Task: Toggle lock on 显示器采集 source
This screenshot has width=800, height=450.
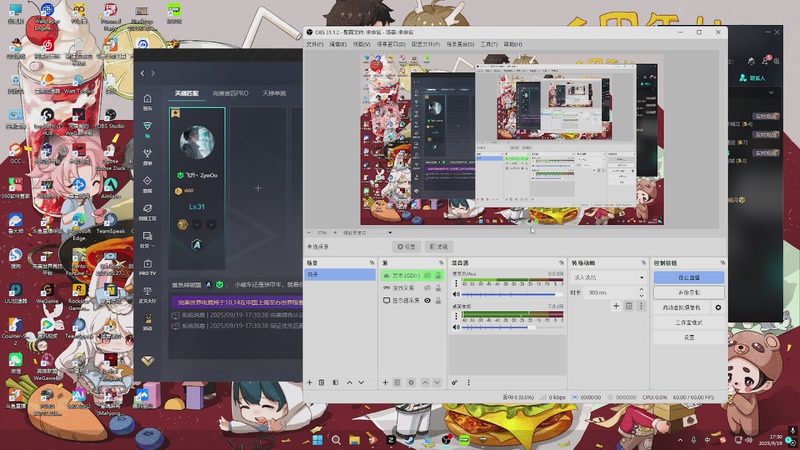Action: (x=438, y=301)
